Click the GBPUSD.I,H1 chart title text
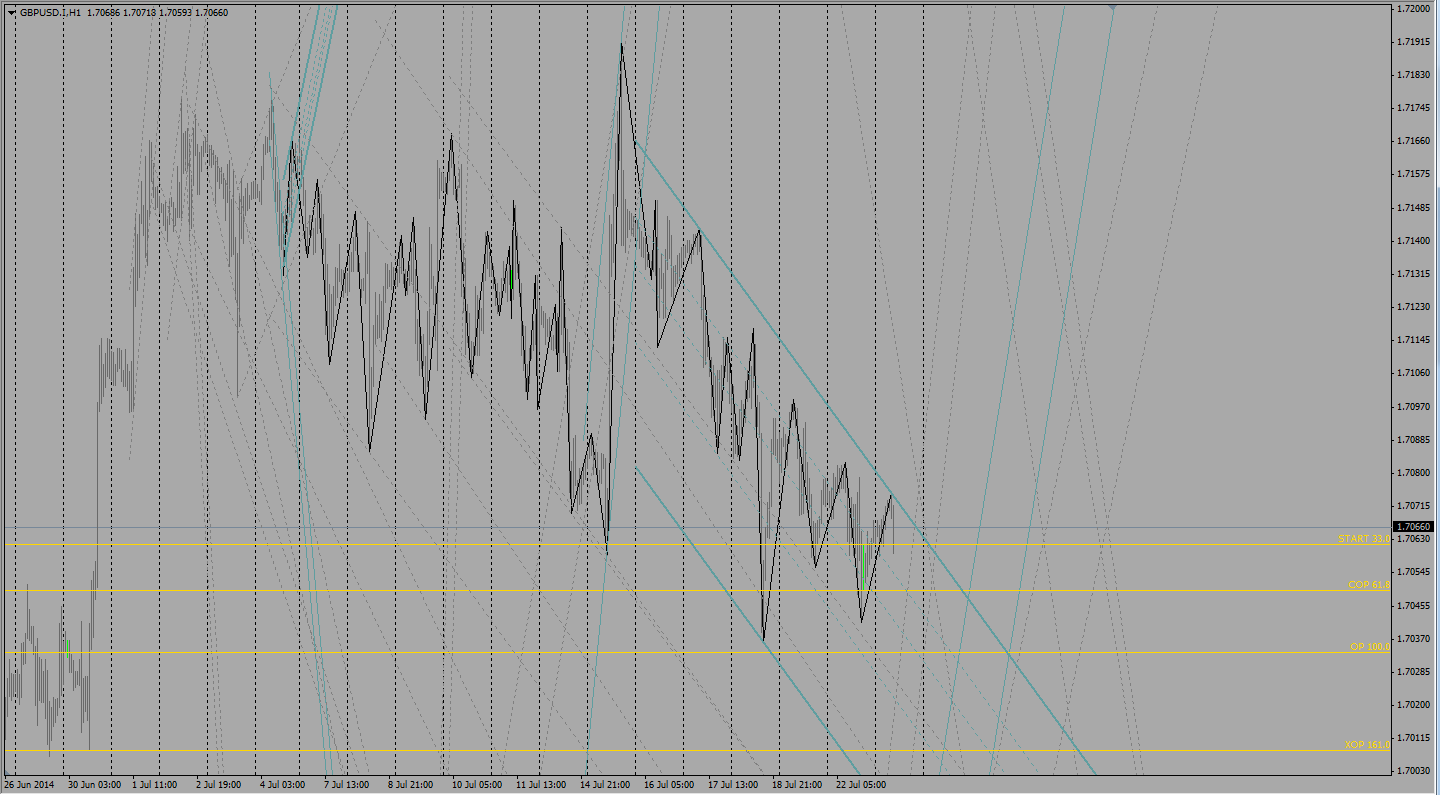This screenshot has height=795, width=1440. tap(50, 13)
